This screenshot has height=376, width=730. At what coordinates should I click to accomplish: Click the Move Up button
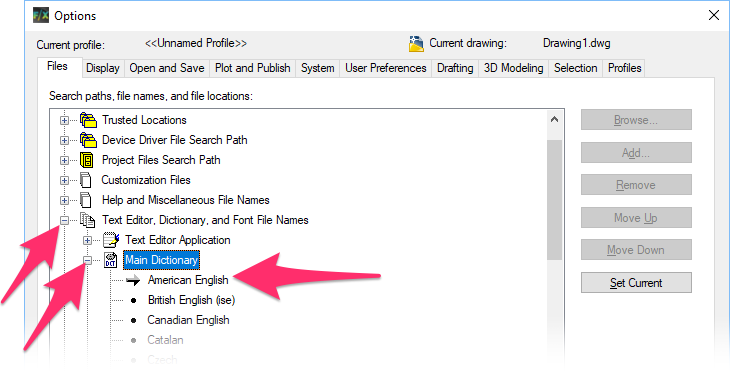(x=636, y=217)
